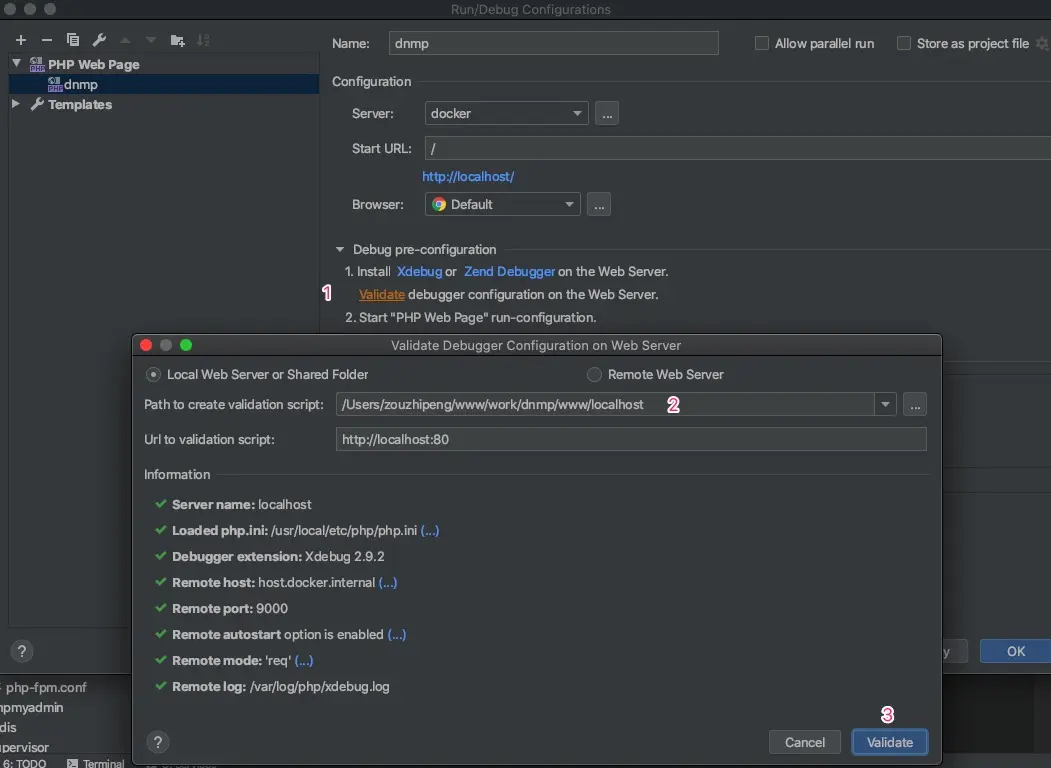1051x768 pixels.
Task: Show details for Loaded php.ini
Action: 430,530
